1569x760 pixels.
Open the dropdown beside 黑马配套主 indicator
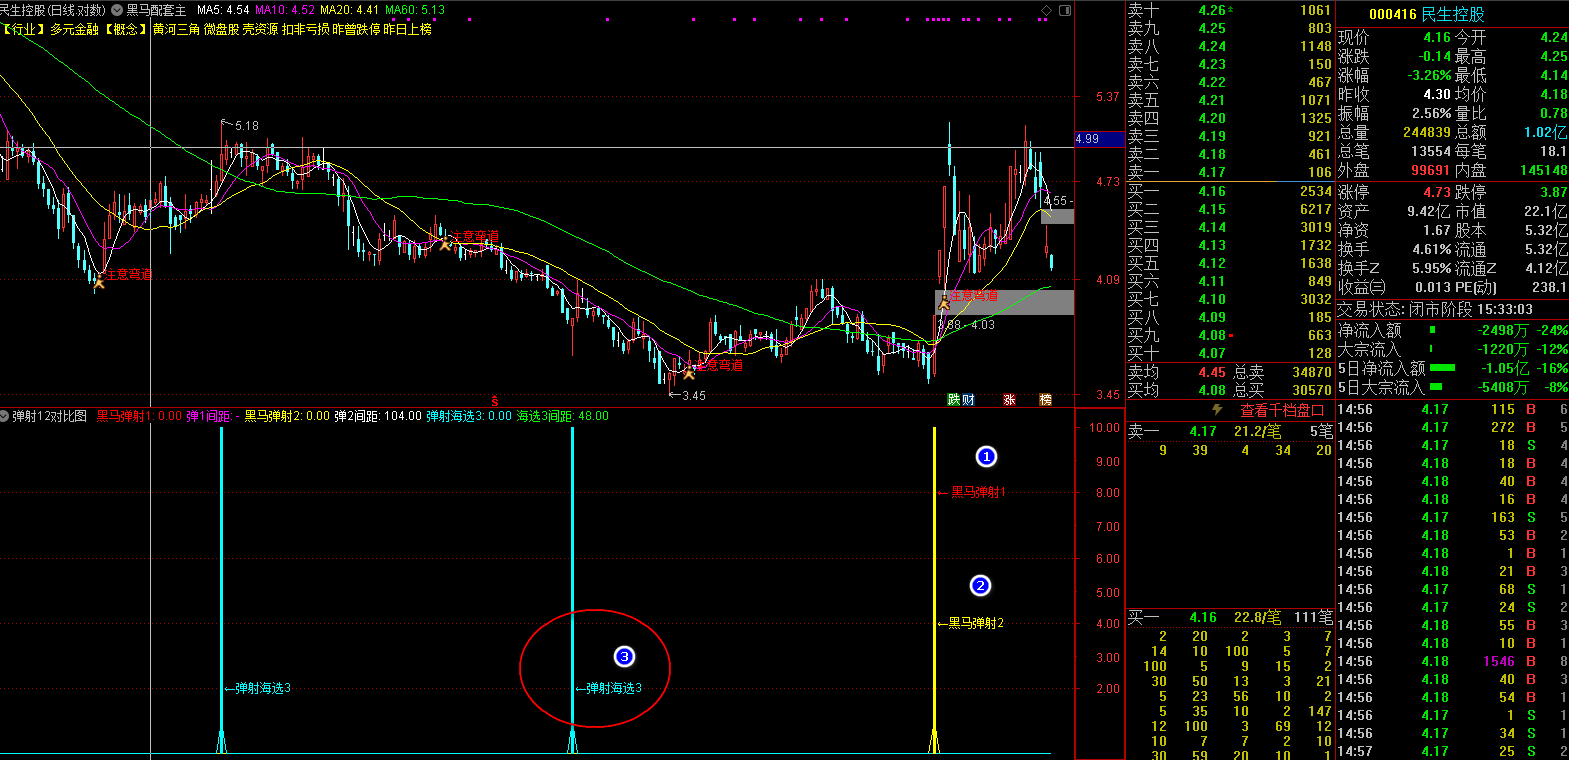point(117,10)
